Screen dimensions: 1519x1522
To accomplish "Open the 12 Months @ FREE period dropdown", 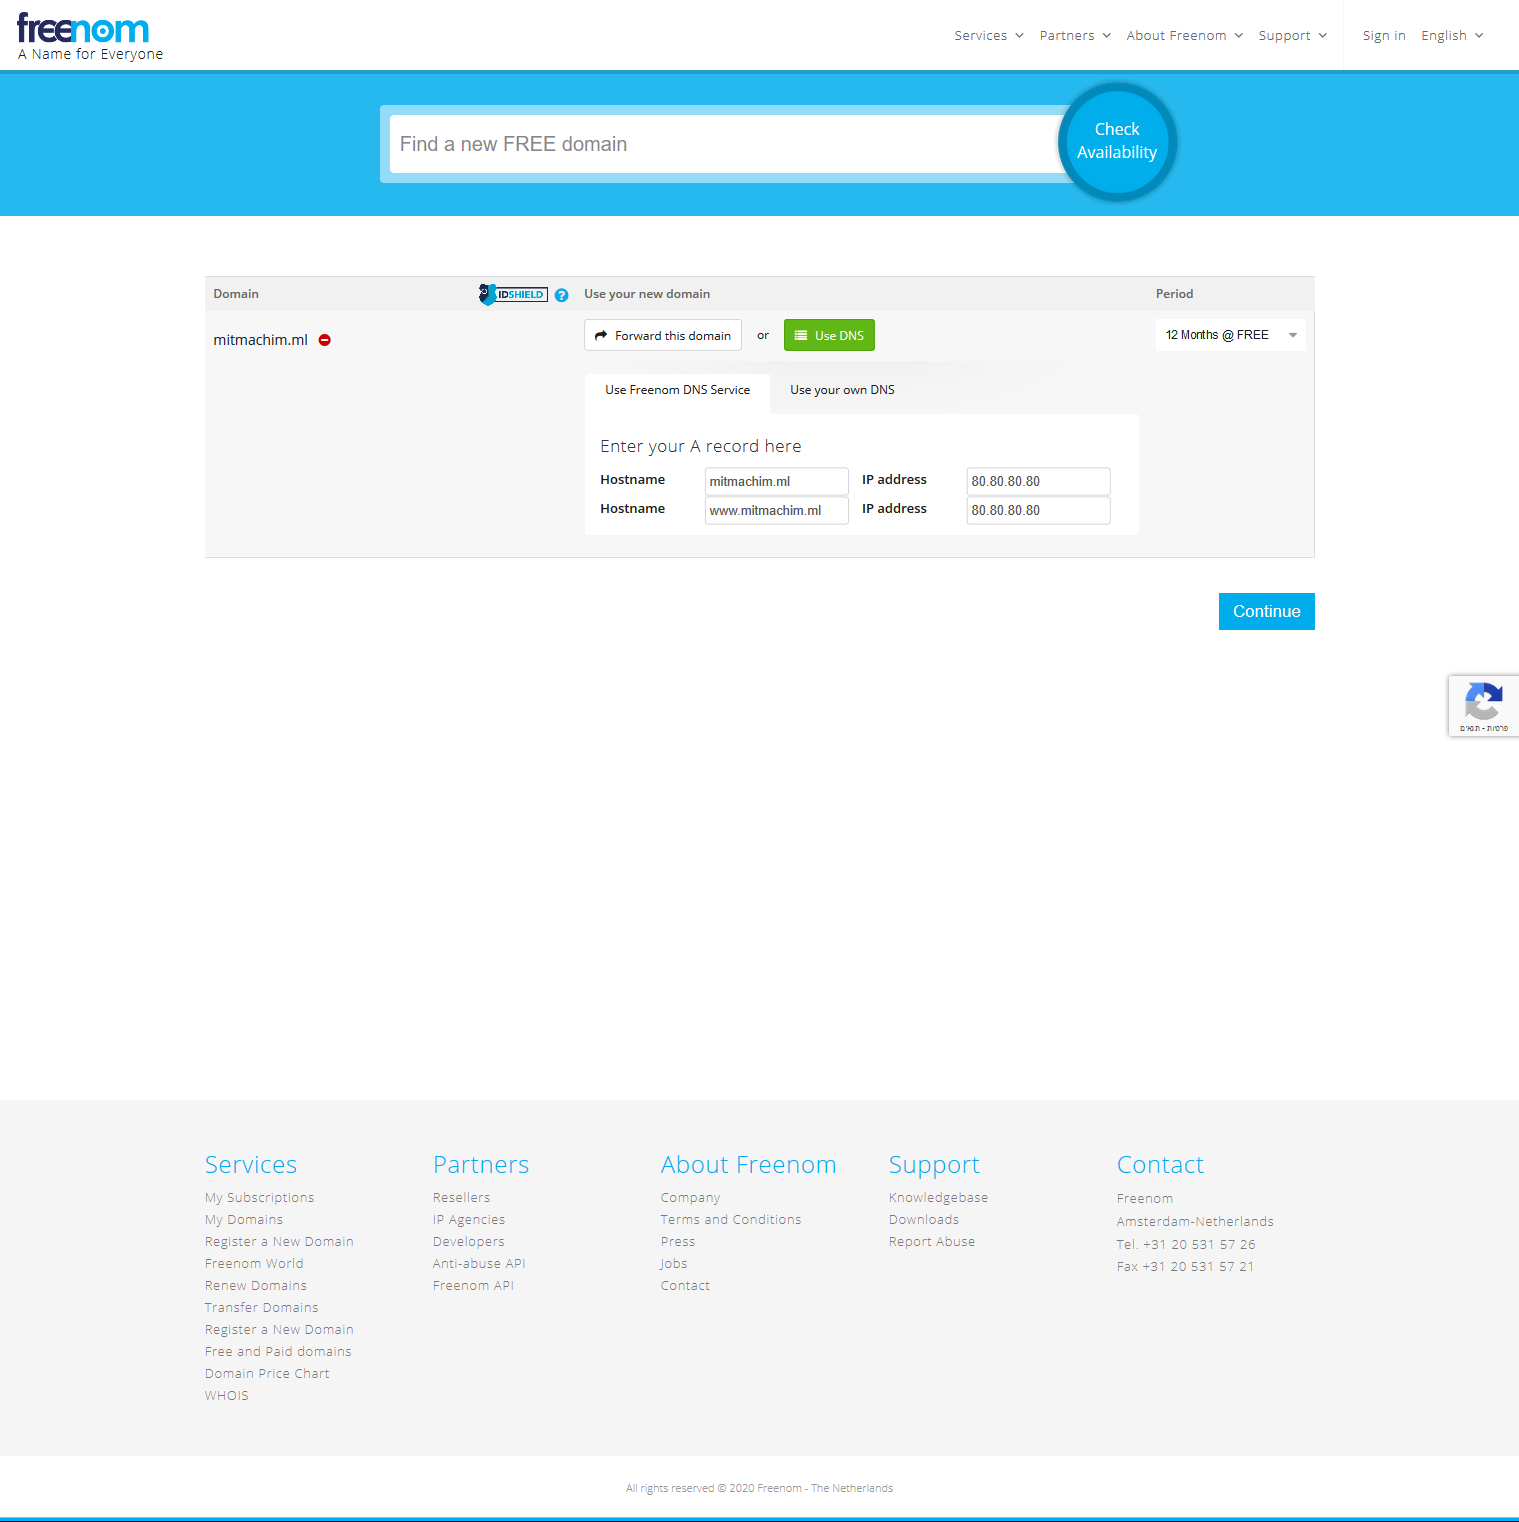I will point(1231,335).
